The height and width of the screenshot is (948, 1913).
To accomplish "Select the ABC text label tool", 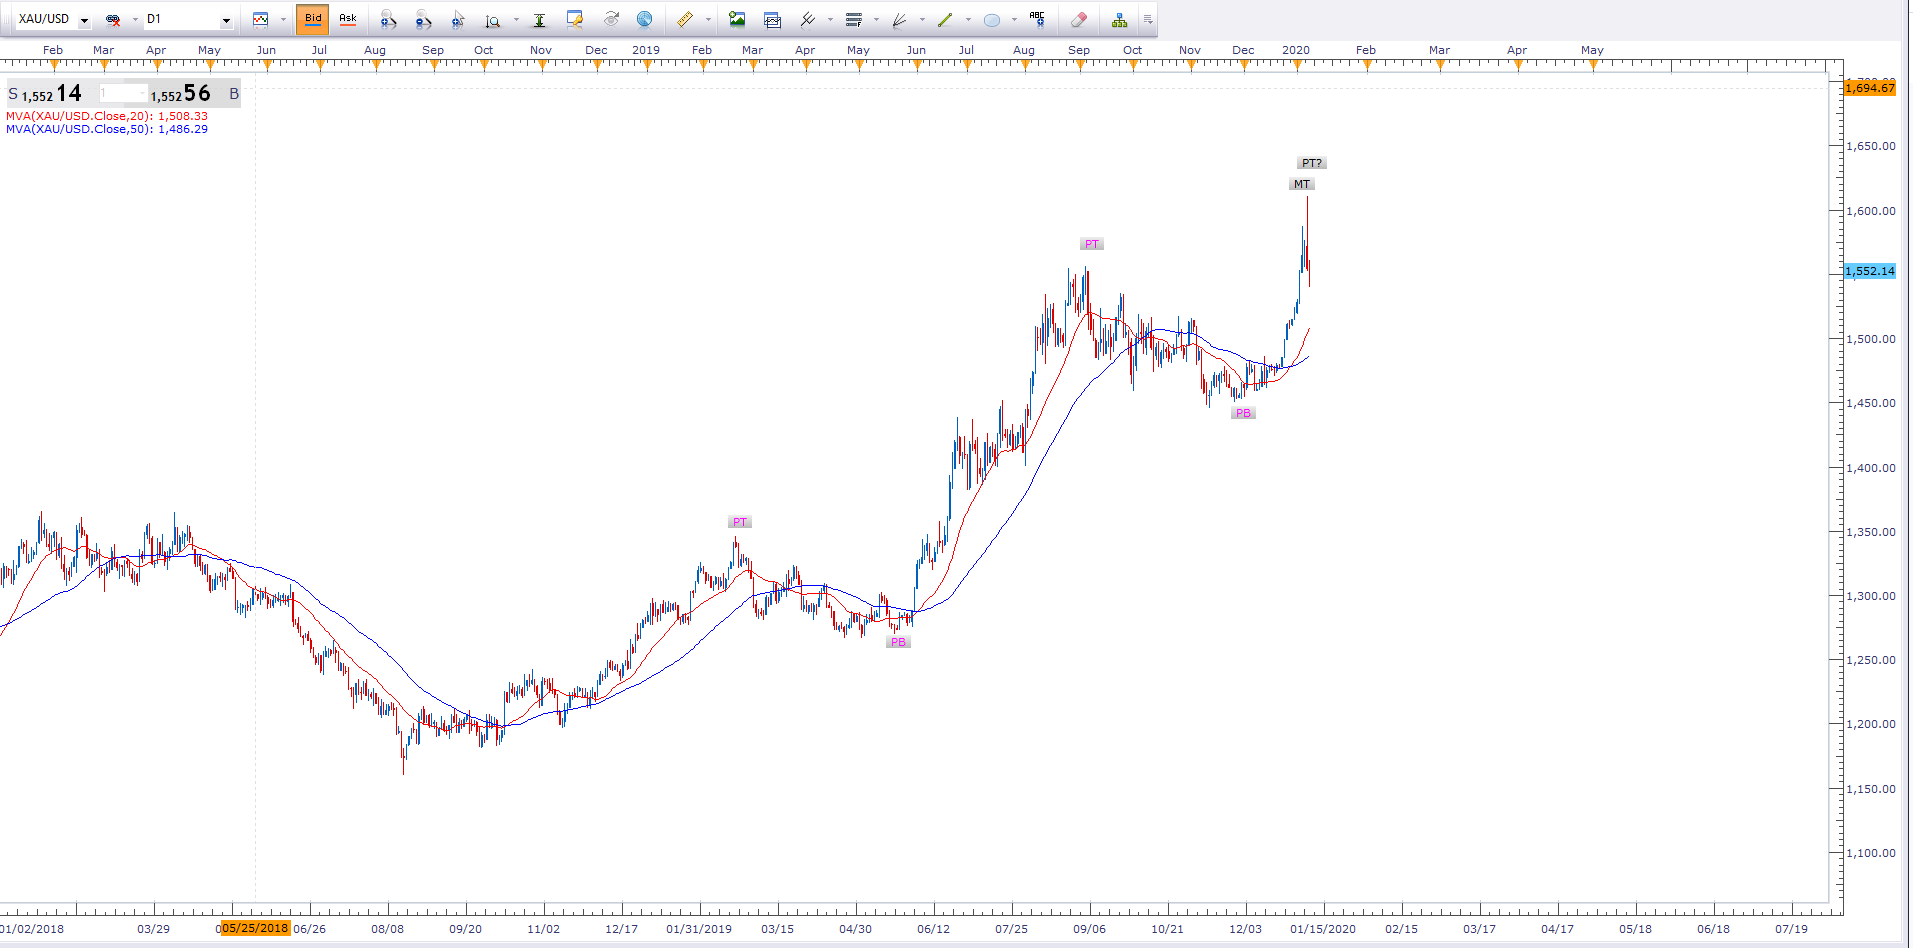I will (x=1037, y=19).
